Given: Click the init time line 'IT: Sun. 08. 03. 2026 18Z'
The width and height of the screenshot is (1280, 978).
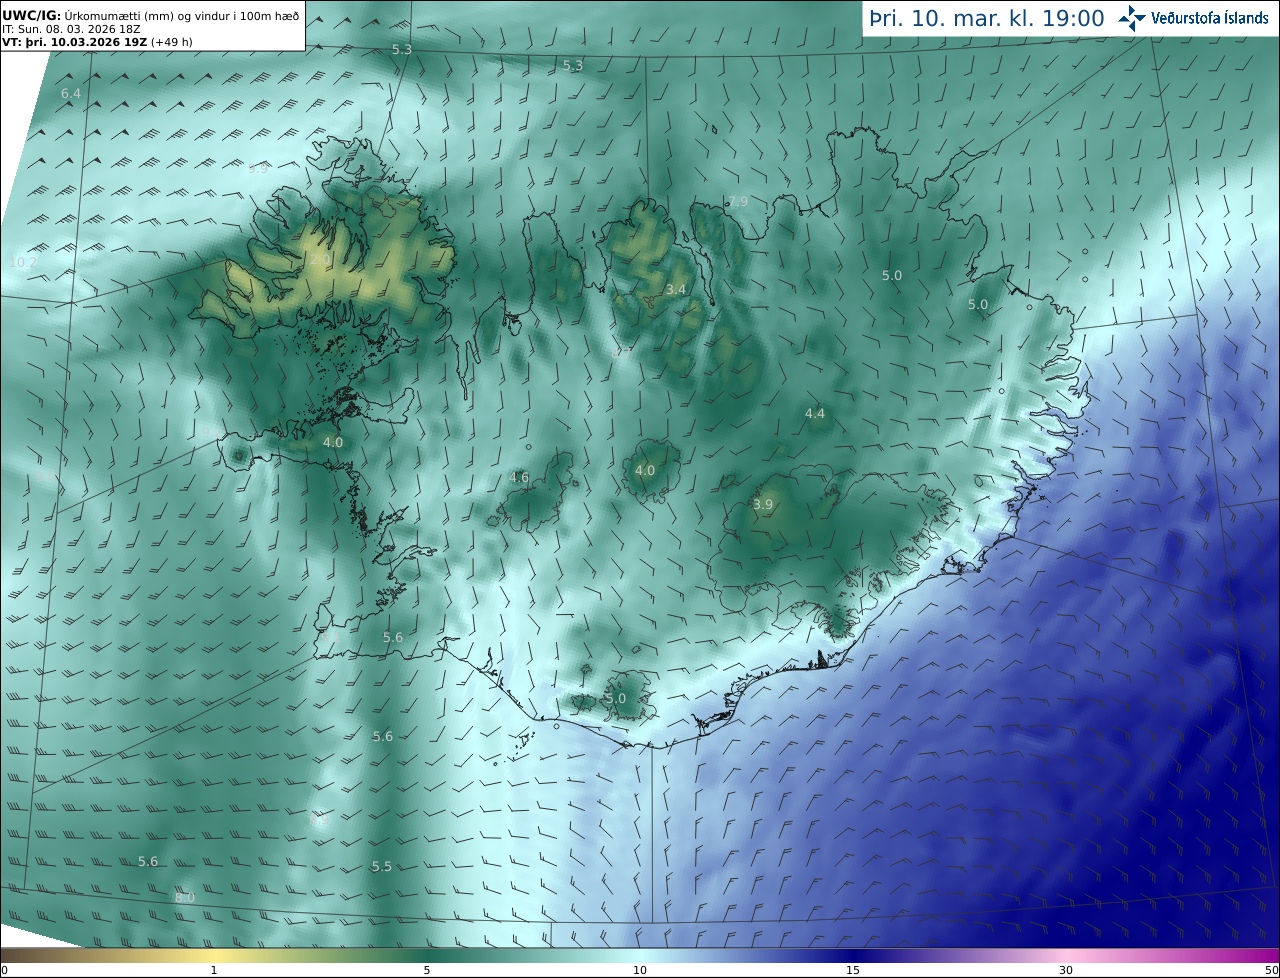Looking at the screenshot, I should [x=73, y=29].
